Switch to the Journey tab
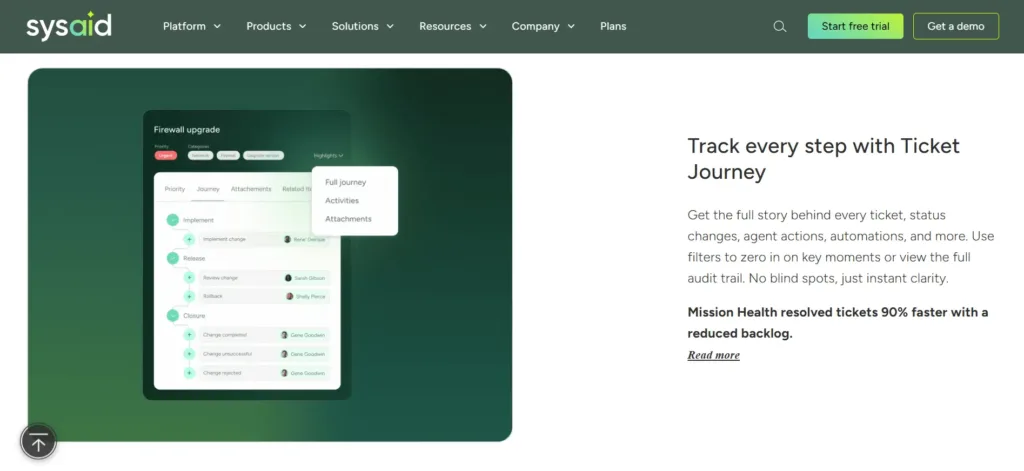This screenshot has height=471, width=1024. tap(208, 189)
